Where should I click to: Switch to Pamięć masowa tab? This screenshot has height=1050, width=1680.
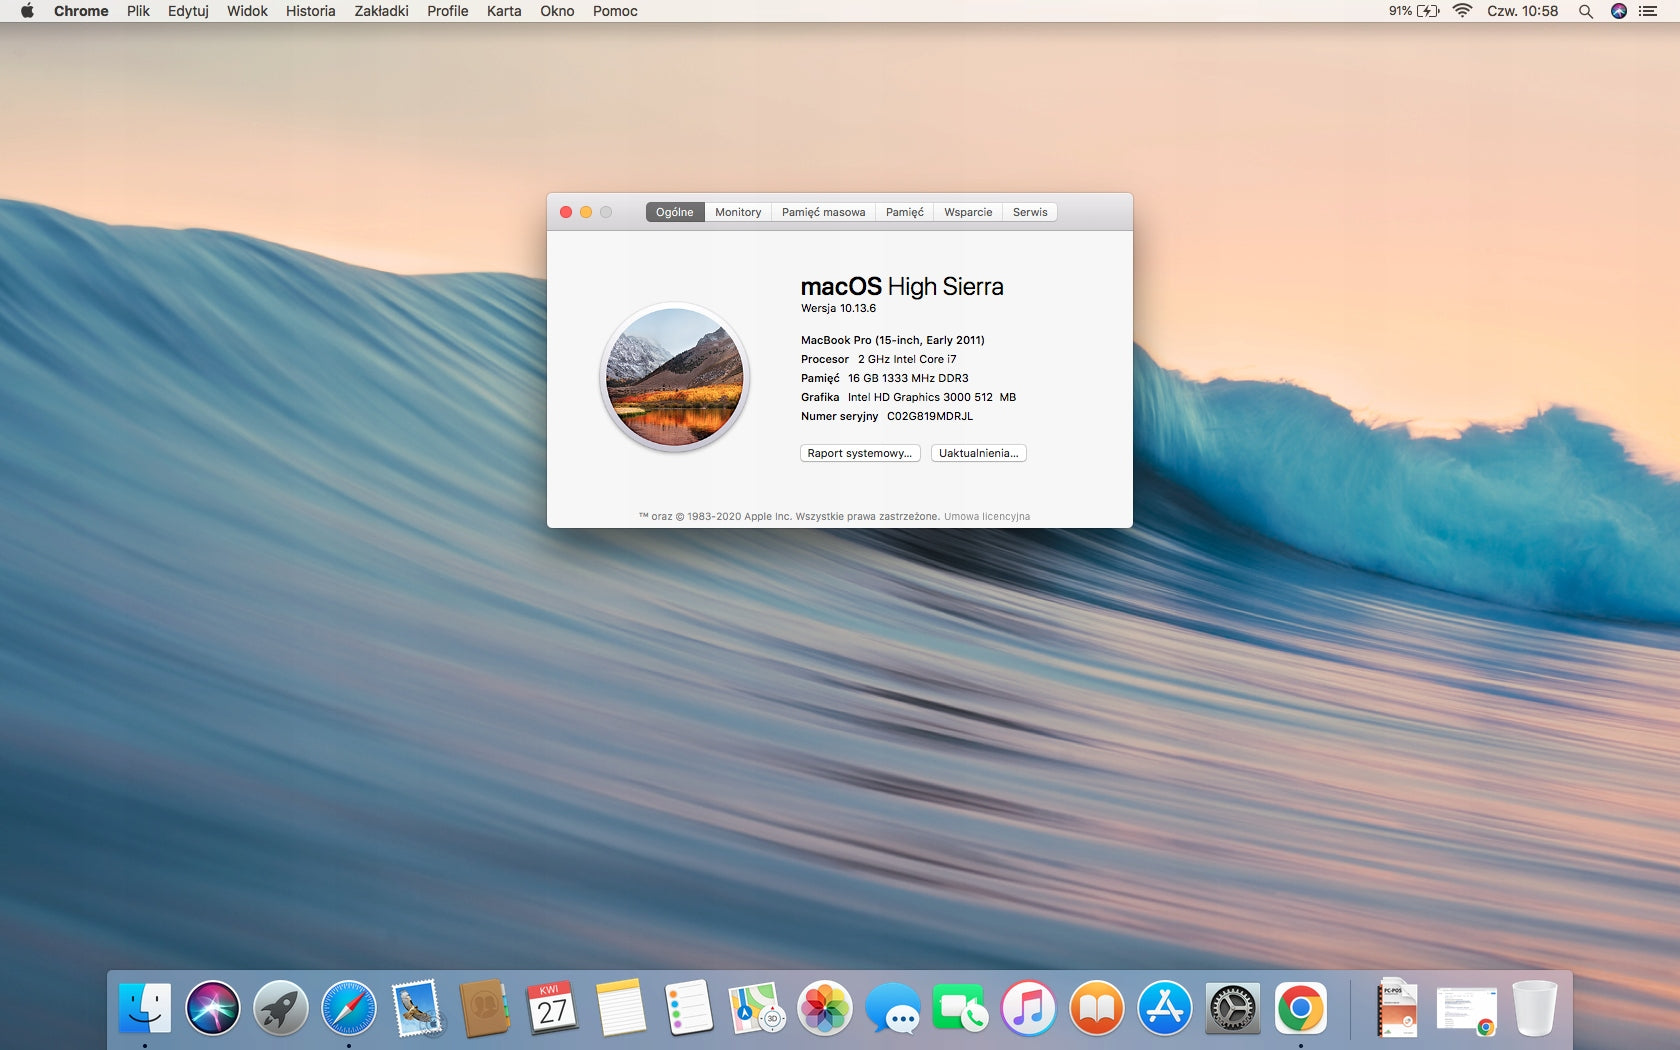tap(823, 212)
